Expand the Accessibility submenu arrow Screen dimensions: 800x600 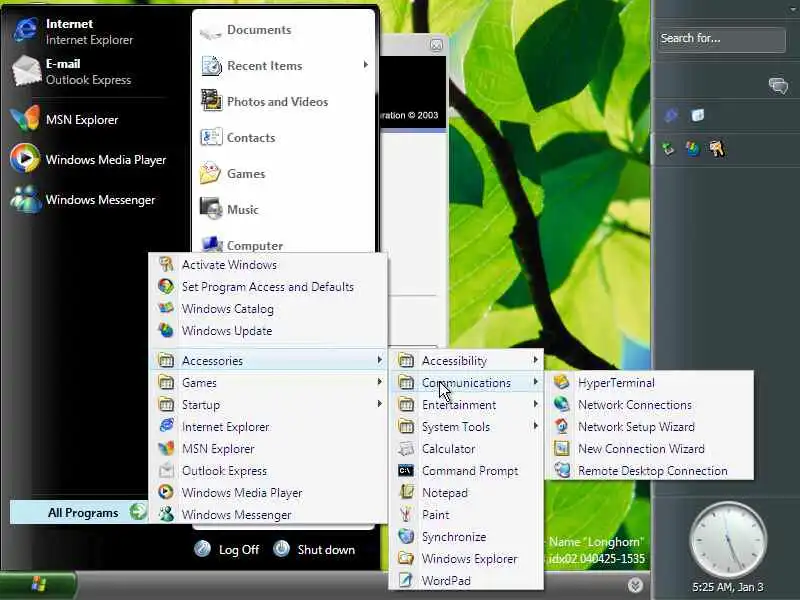coord(535,360)
